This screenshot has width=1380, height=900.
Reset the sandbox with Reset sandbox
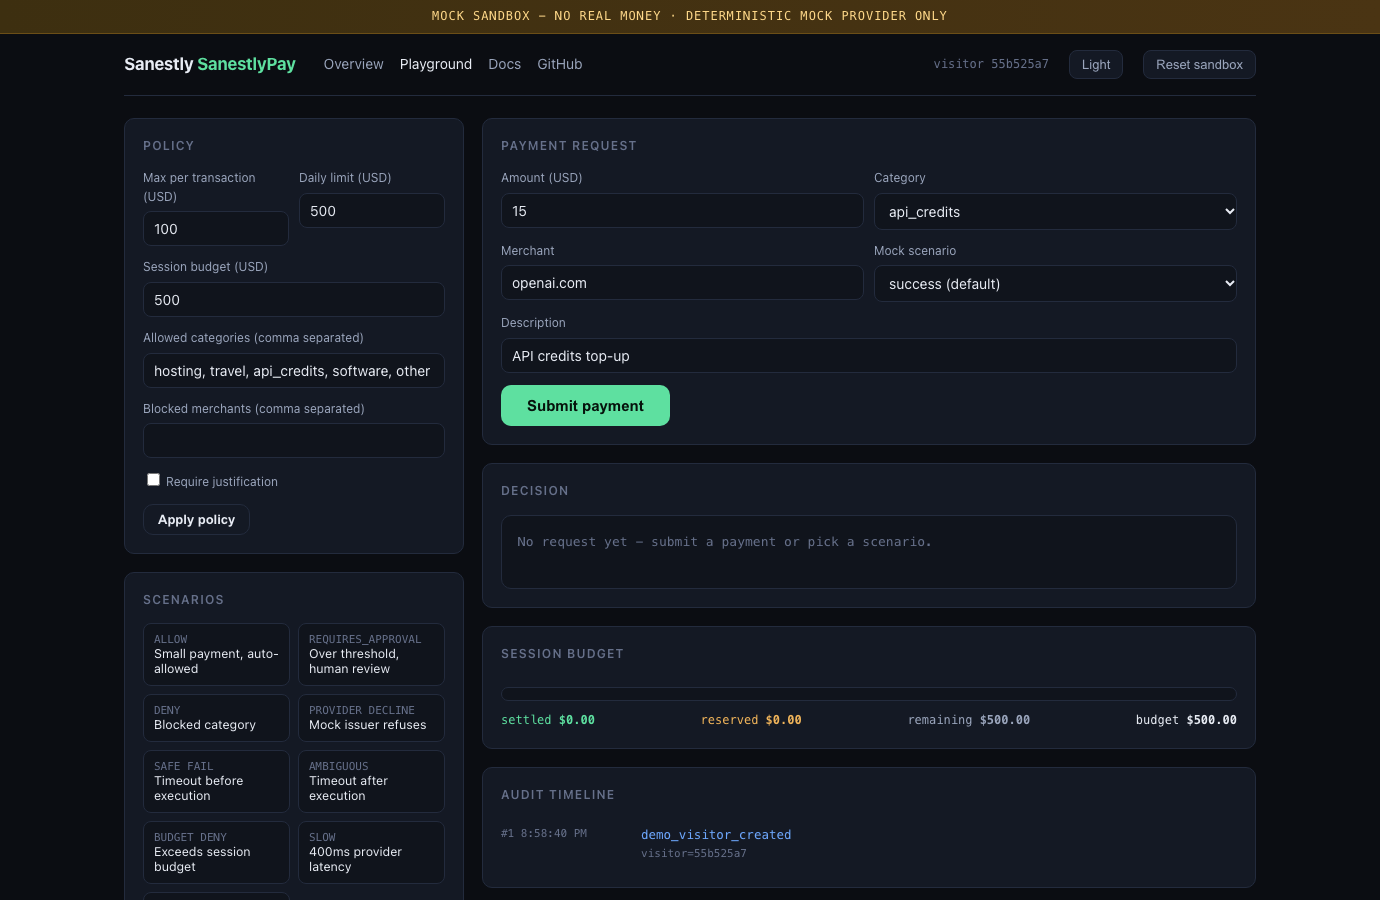1199,64
